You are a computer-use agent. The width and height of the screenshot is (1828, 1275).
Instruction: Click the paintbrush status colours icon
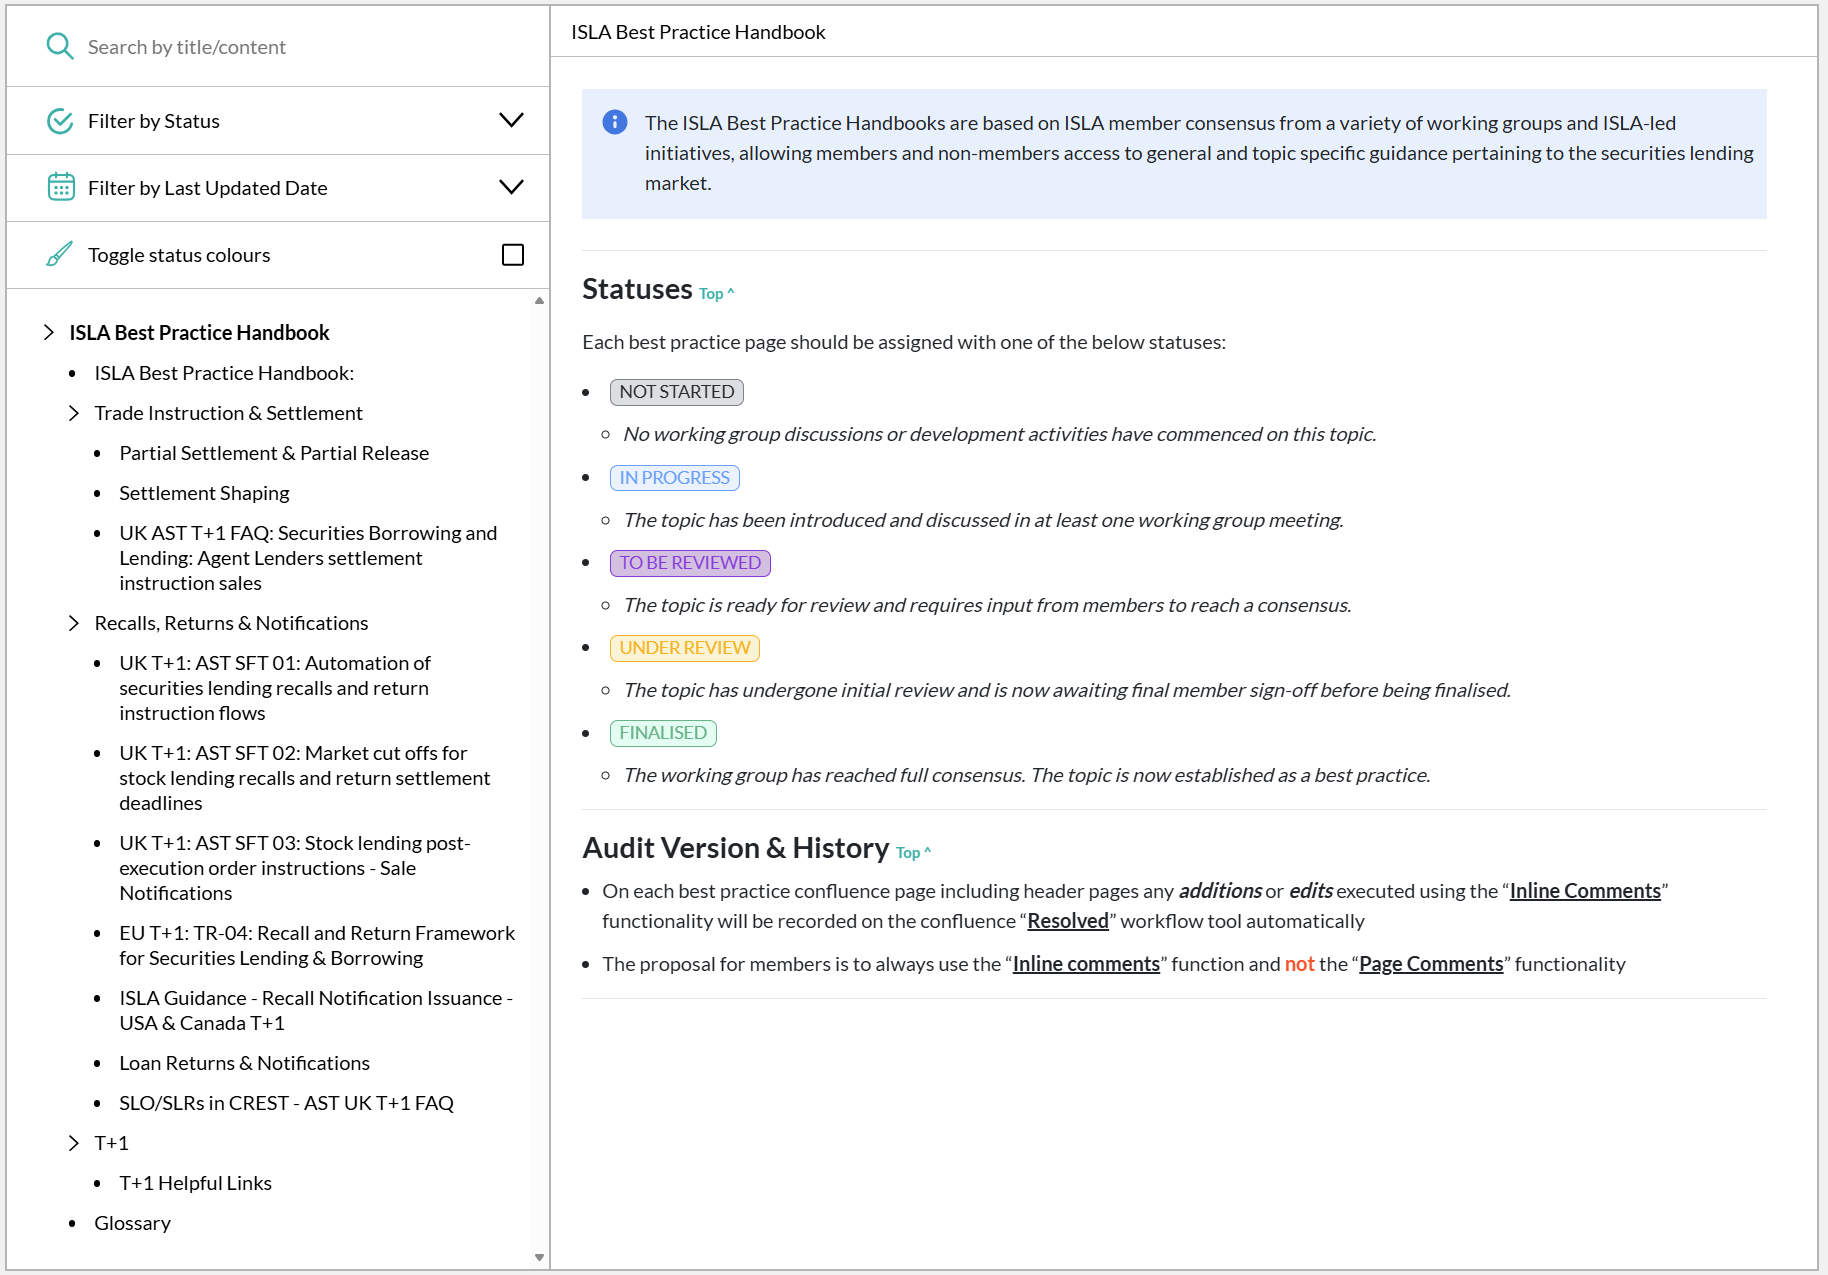pyautogui.click(x=60, y=255)
